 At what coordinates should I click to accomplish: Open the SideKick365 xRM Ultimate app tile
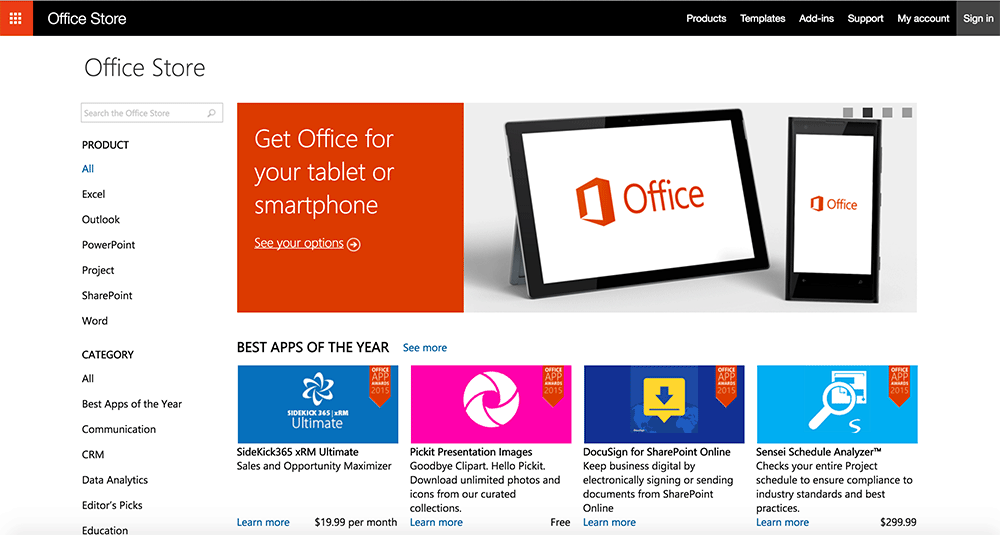[x=318, y=404]
